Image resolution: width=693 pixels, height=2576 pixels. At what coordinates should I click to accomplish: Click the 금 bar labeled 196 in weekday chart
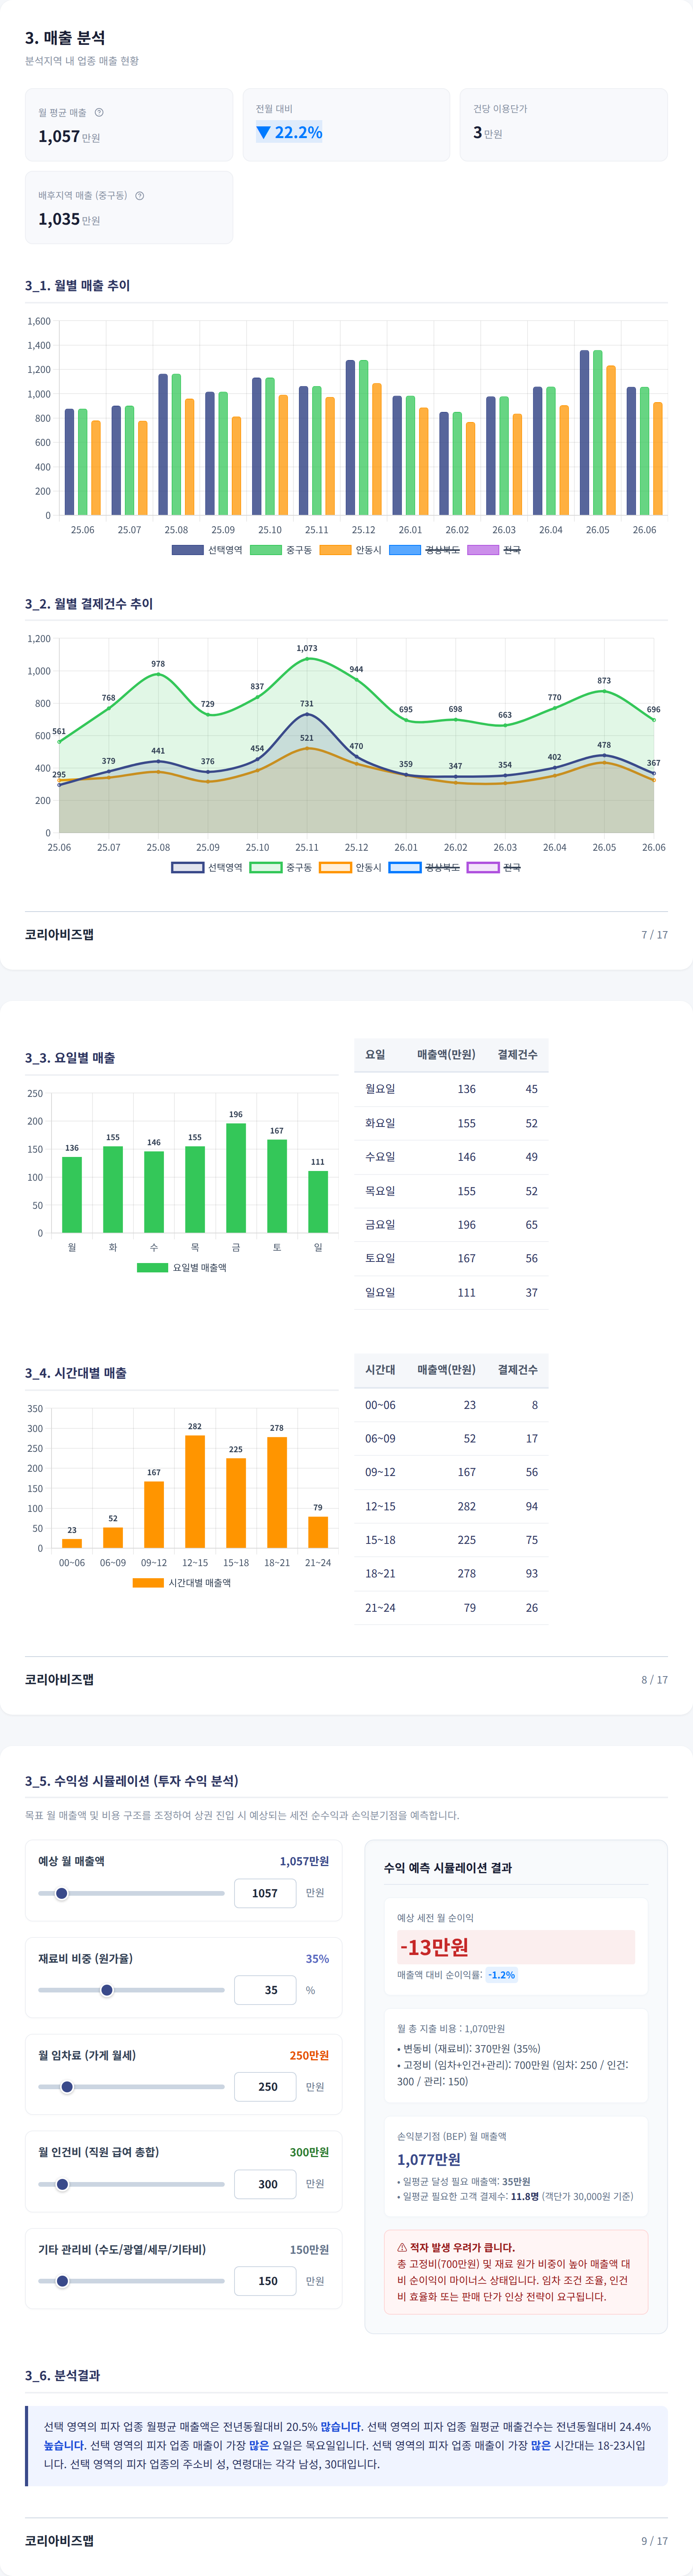236,1178
